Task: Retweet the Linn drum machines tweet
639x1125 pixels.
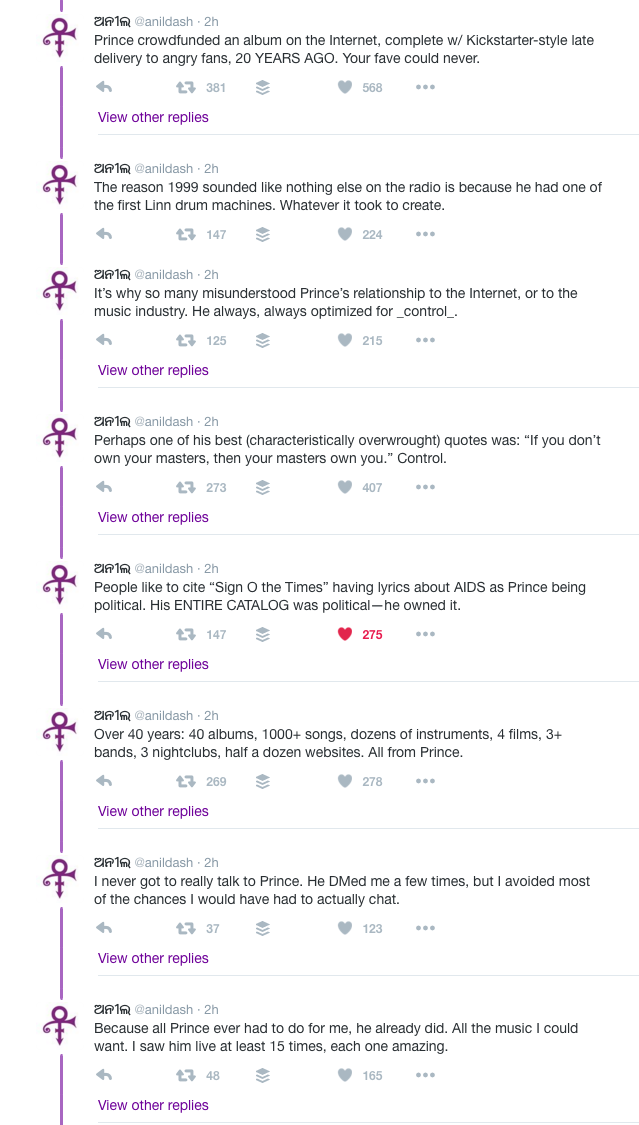Action: (185, 235)
